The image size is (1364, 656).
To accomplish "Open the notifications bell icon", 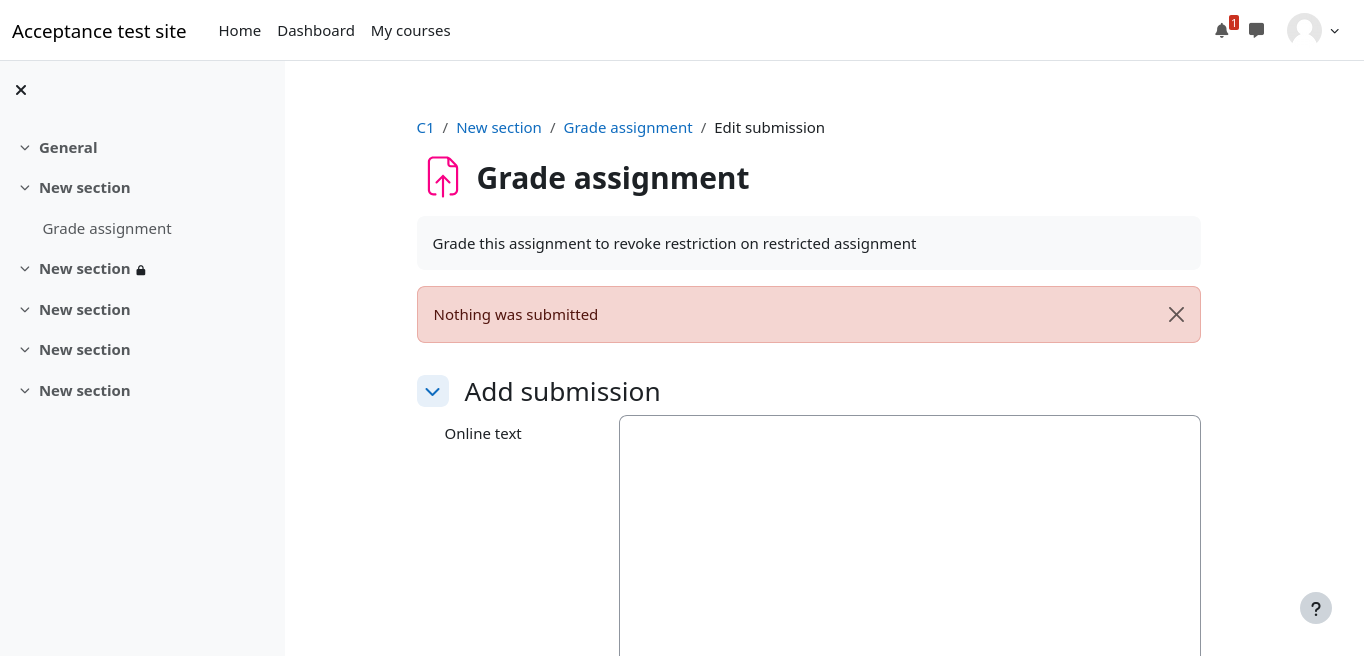I will [x=1221, y=31].
